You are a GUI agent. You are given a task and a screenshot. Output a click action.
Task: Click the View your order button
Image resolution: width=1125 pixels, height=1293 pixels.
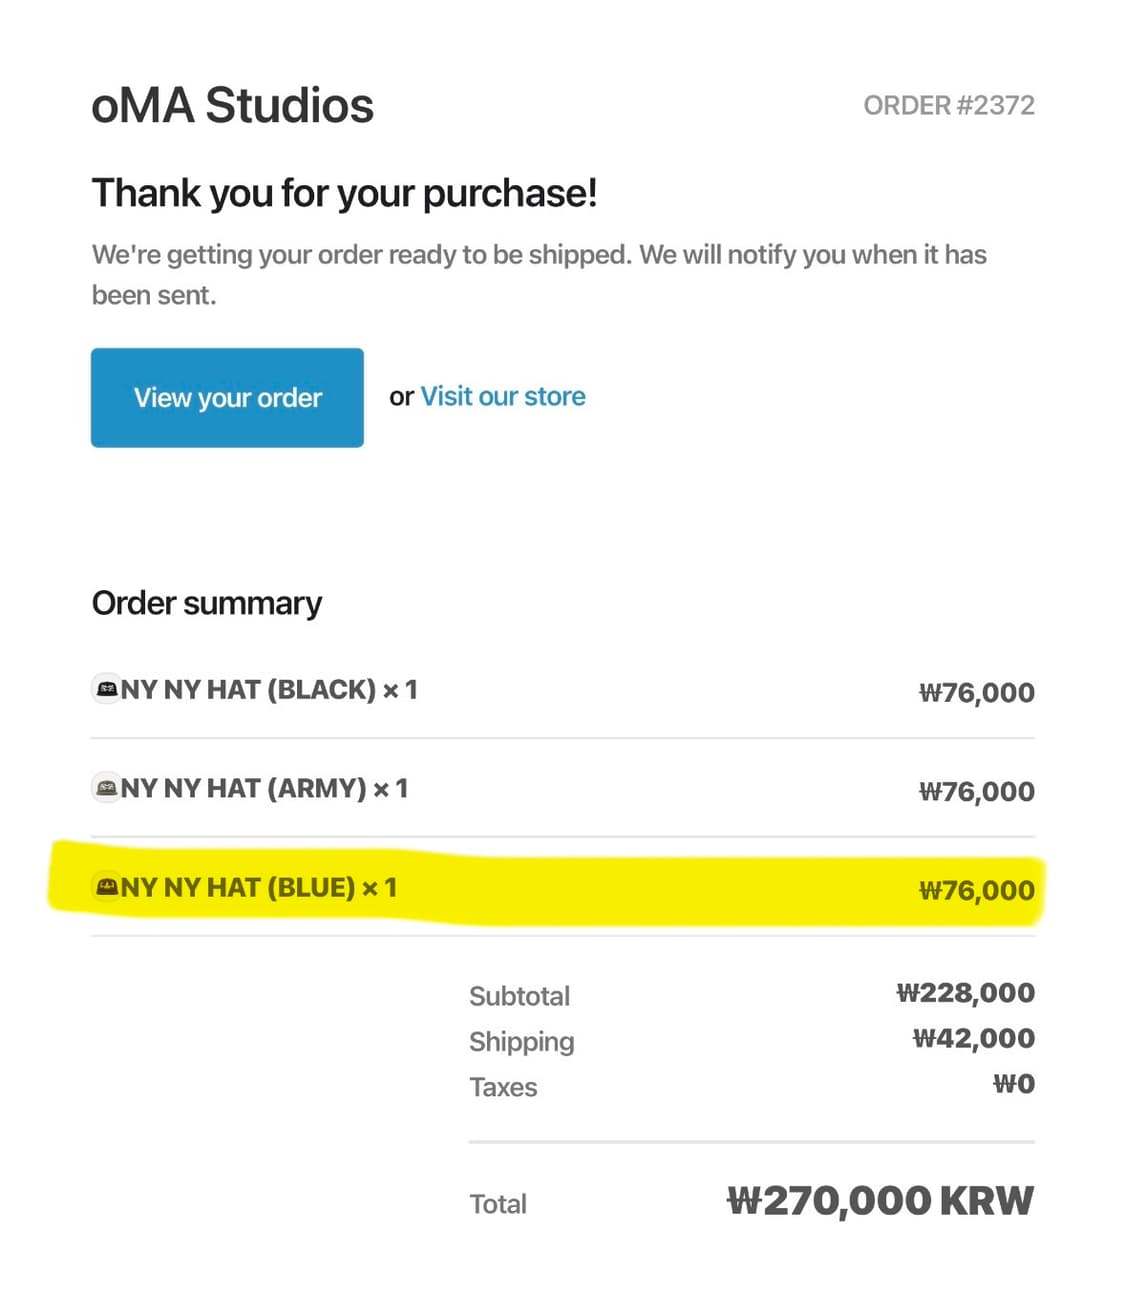point(227,397)
